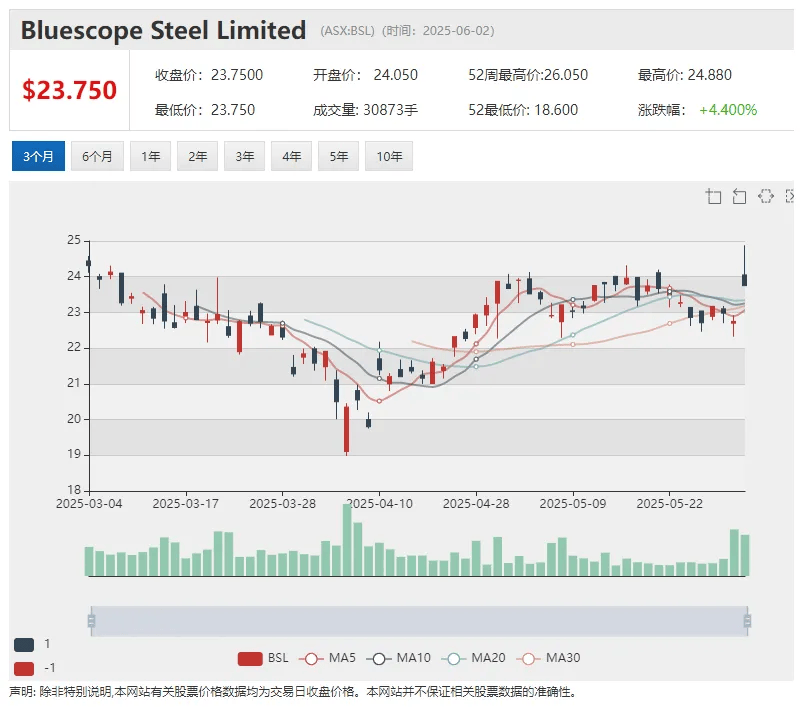This screenshot has height=707, width=805.
Task: Toggle the MA20 legend entry
Action: pos(473,658)
